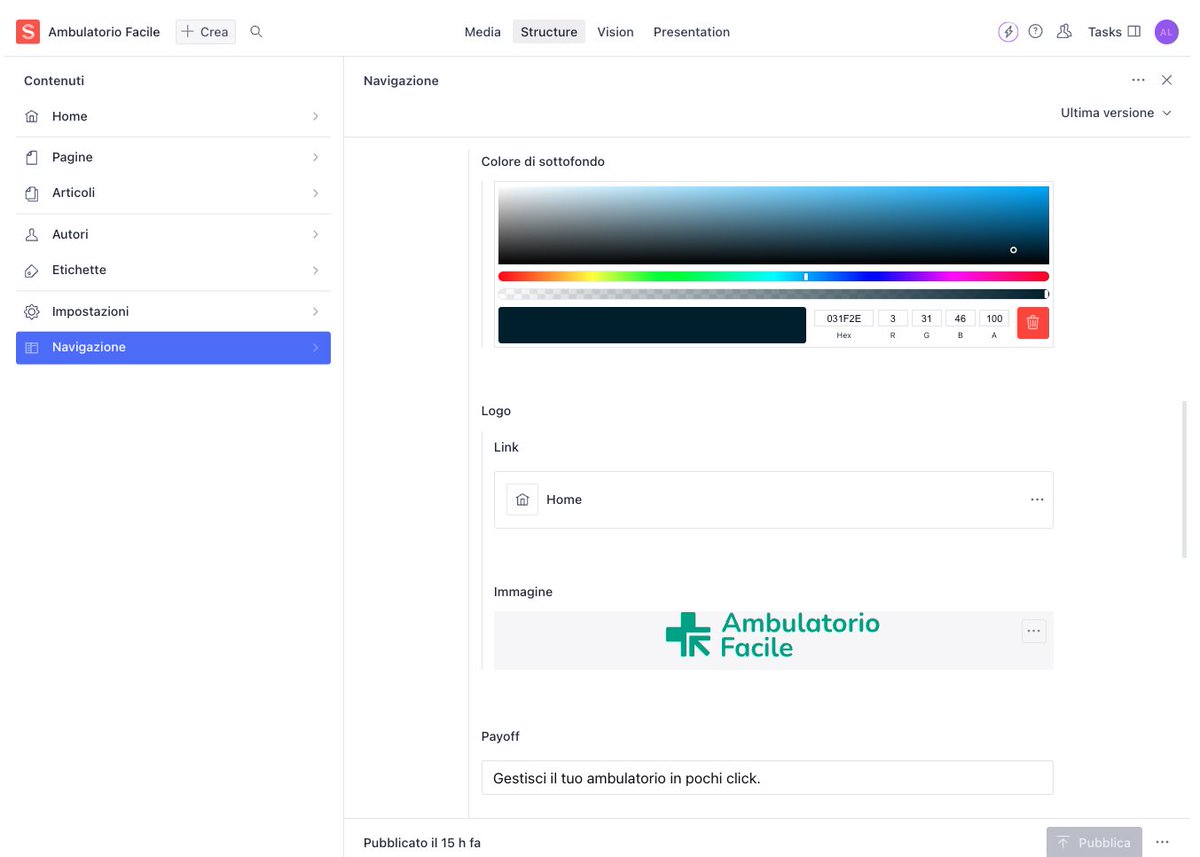The height and width of the screenshot is (857, 1200).
Task: Open the Crea button
Action: [205, 31]
